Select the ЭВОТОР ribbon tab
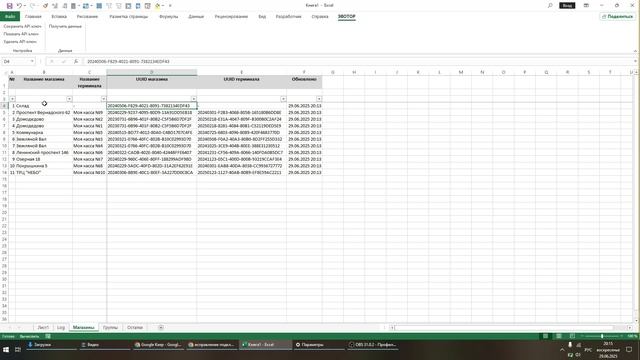This screenshot has width=640, height=360. click(x=347, y=16)
